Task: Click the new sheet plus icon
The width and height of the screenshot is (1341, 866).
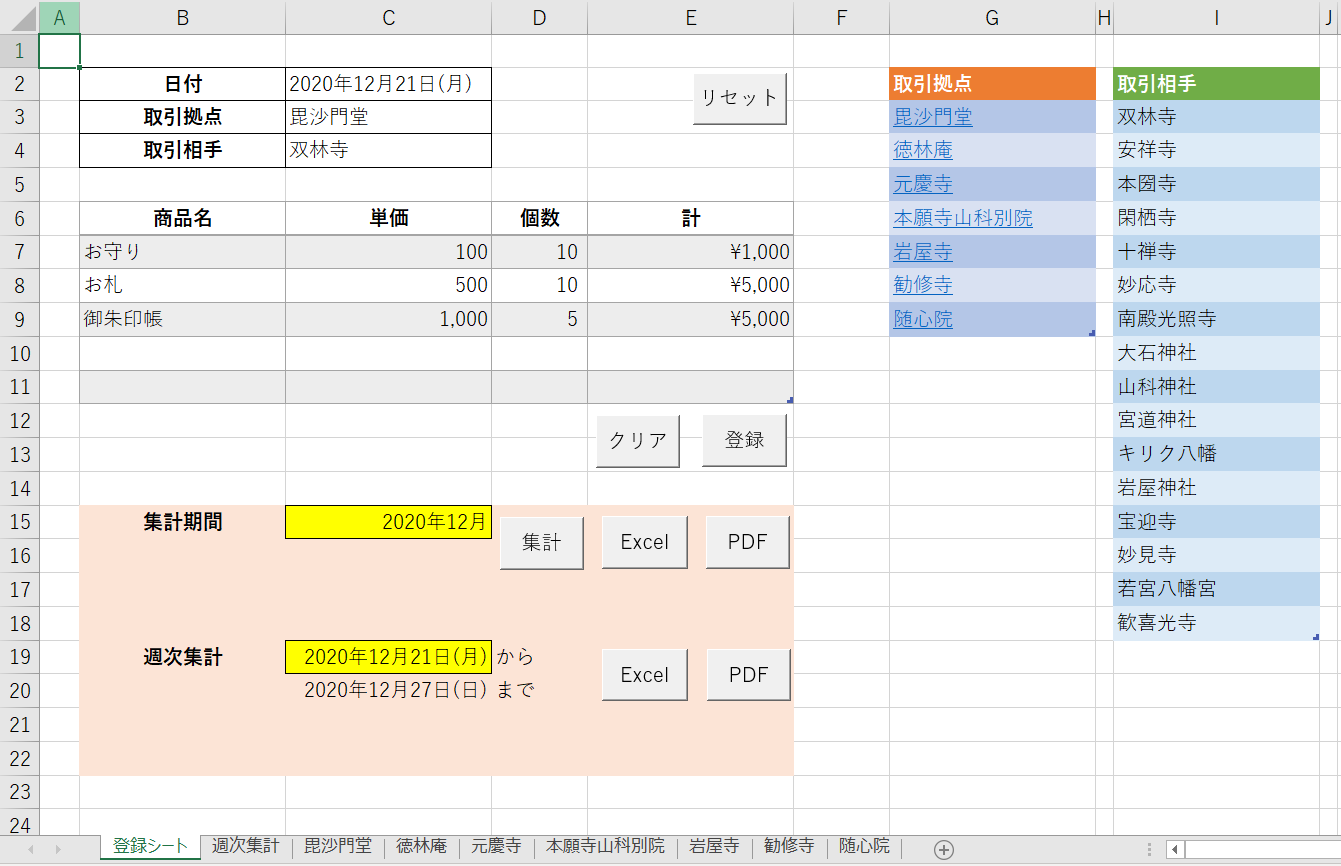Action: [x=943, y=849]
